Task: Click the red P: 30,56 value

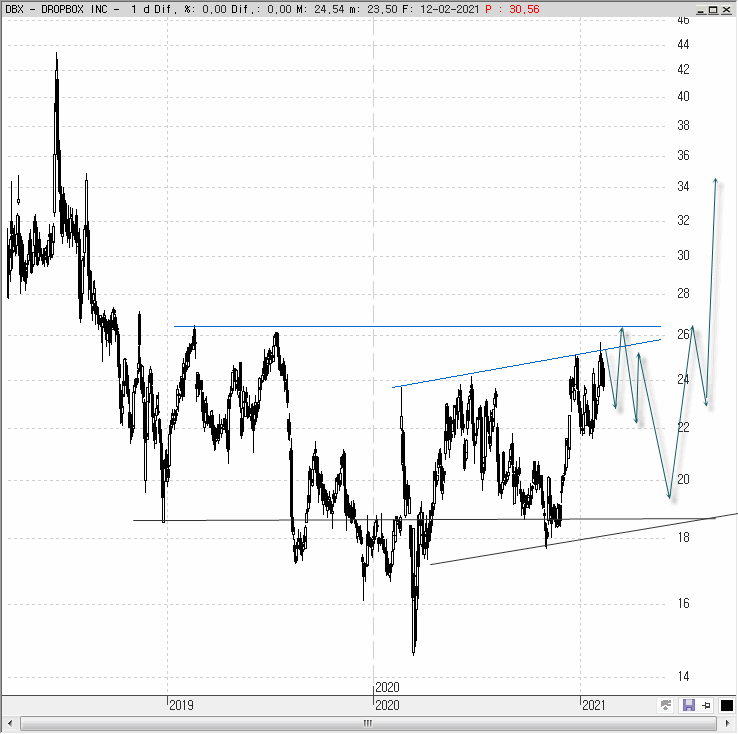Action: [512, 9]
